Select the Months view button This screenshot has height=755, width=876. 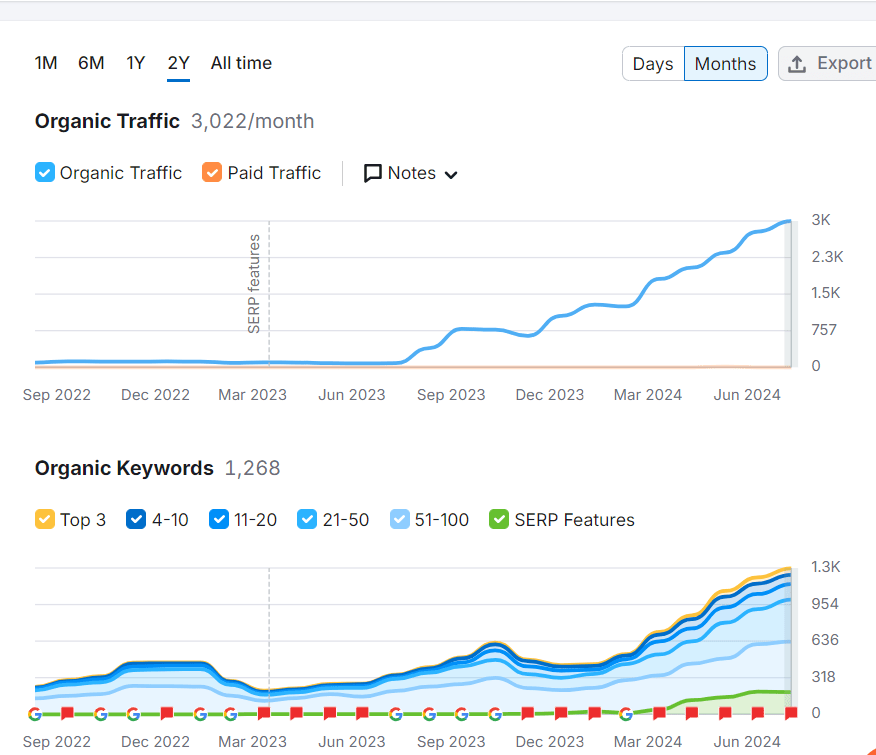[x=725, y=64]
